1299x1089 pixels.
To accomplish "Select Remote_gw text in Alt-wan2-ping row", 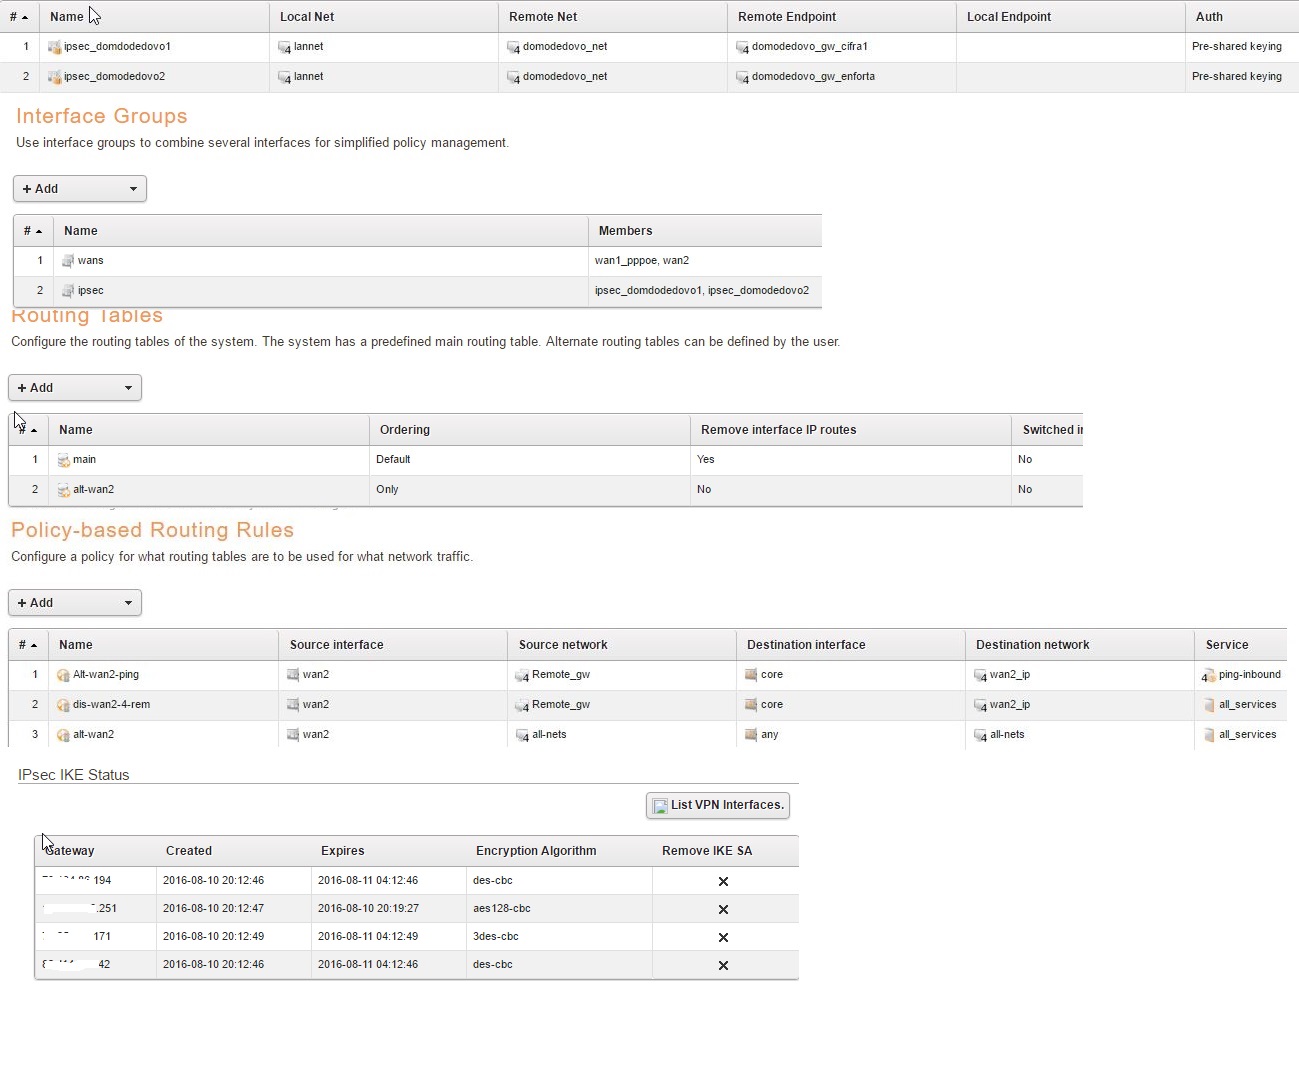I will click(x=561, y=675).
